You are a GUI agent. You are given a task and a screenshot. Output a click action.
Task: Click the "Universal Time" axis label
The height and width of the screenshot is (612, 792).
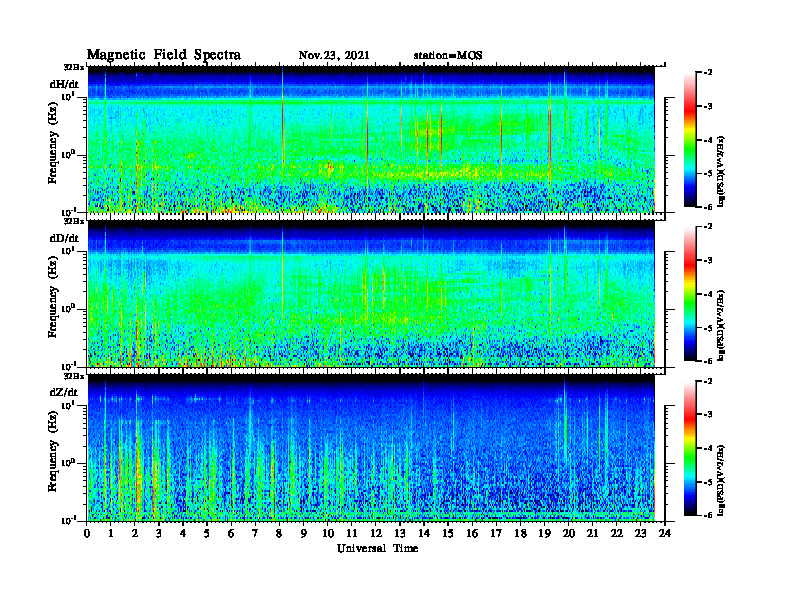[377, 548]
